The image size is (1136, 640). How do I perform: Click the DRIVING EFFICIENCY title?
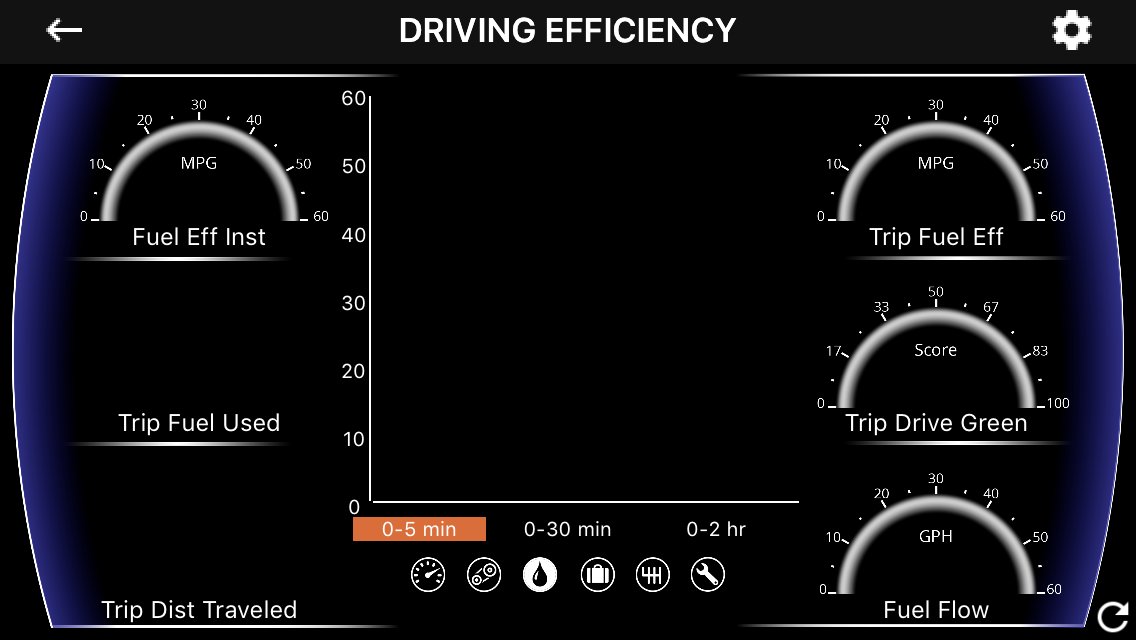tap(567, 30)
